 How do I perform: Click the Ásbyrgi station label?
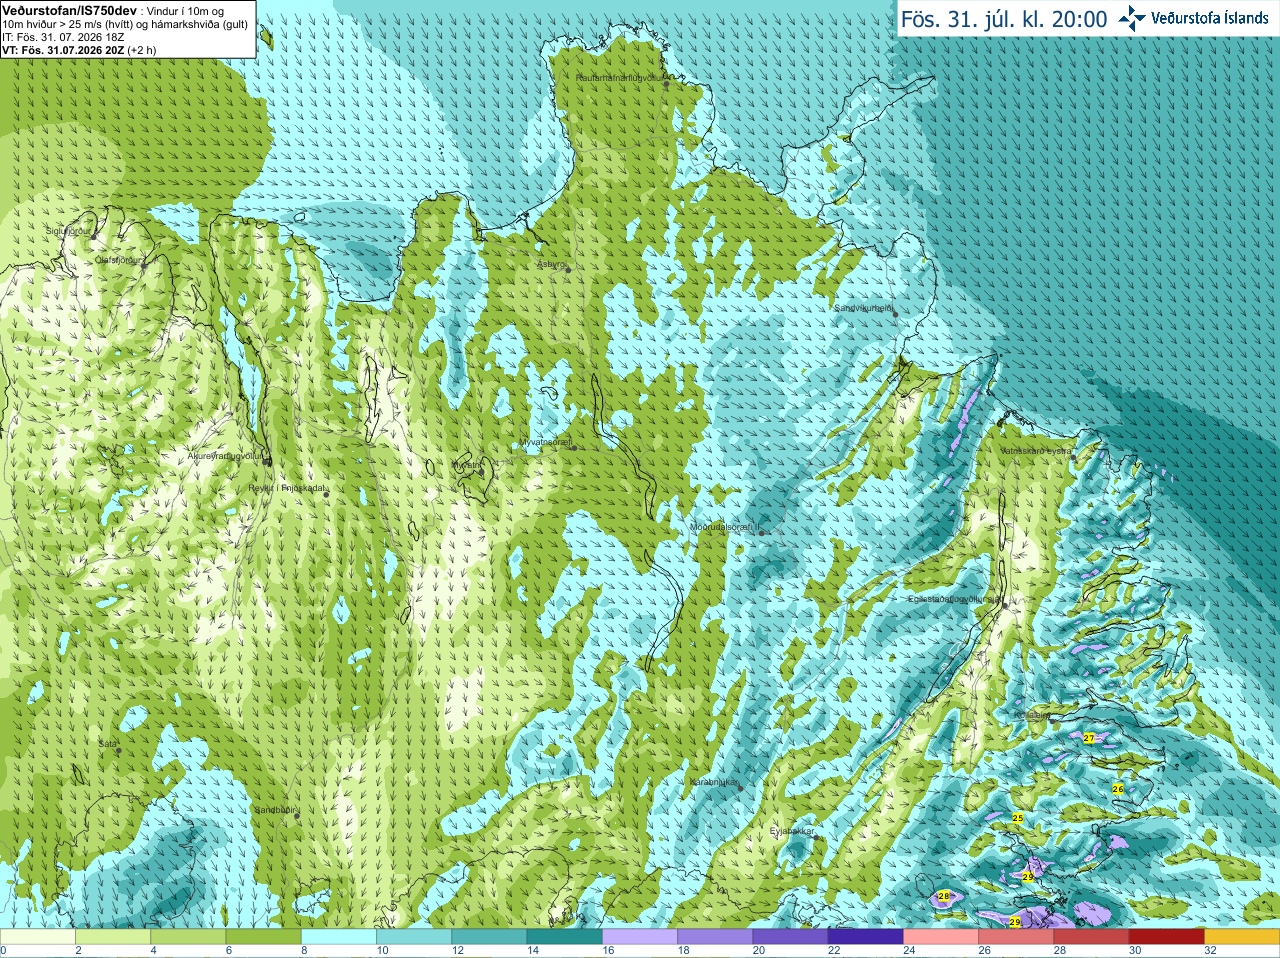click(x=551, y=264)
